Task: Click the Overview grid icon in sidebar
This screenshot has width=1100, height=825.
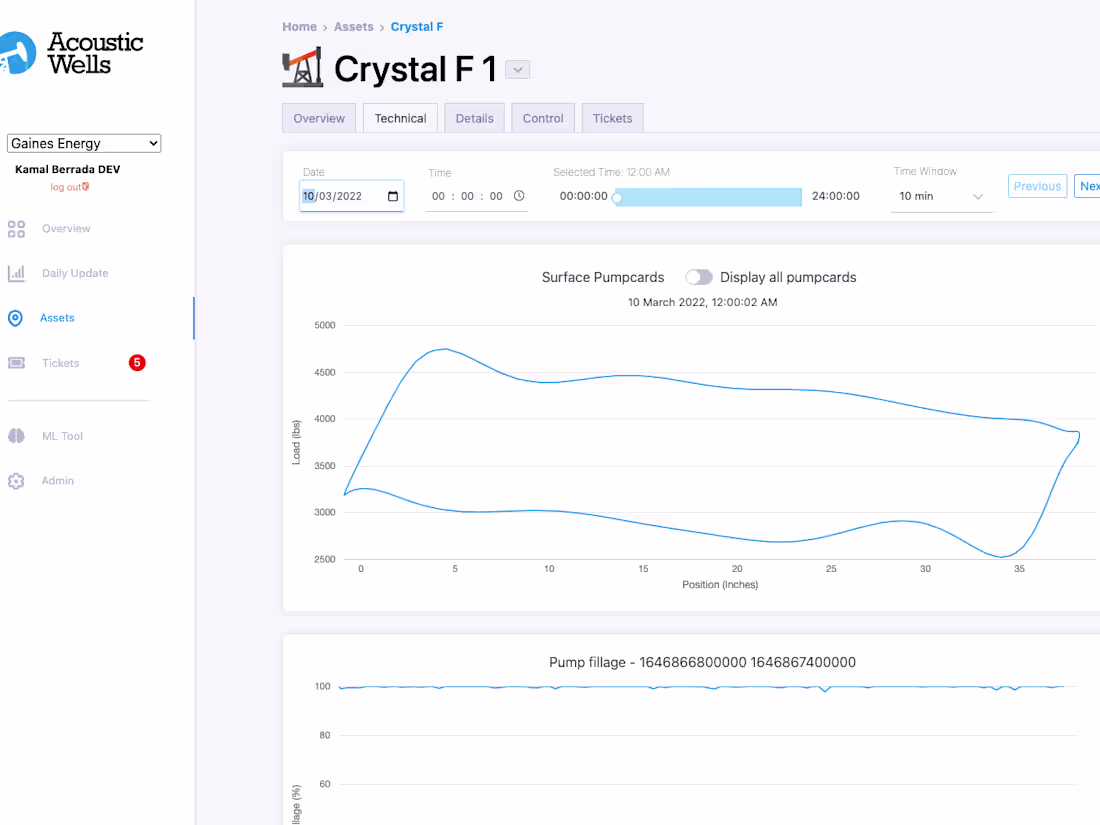Action: coord(16,229)
